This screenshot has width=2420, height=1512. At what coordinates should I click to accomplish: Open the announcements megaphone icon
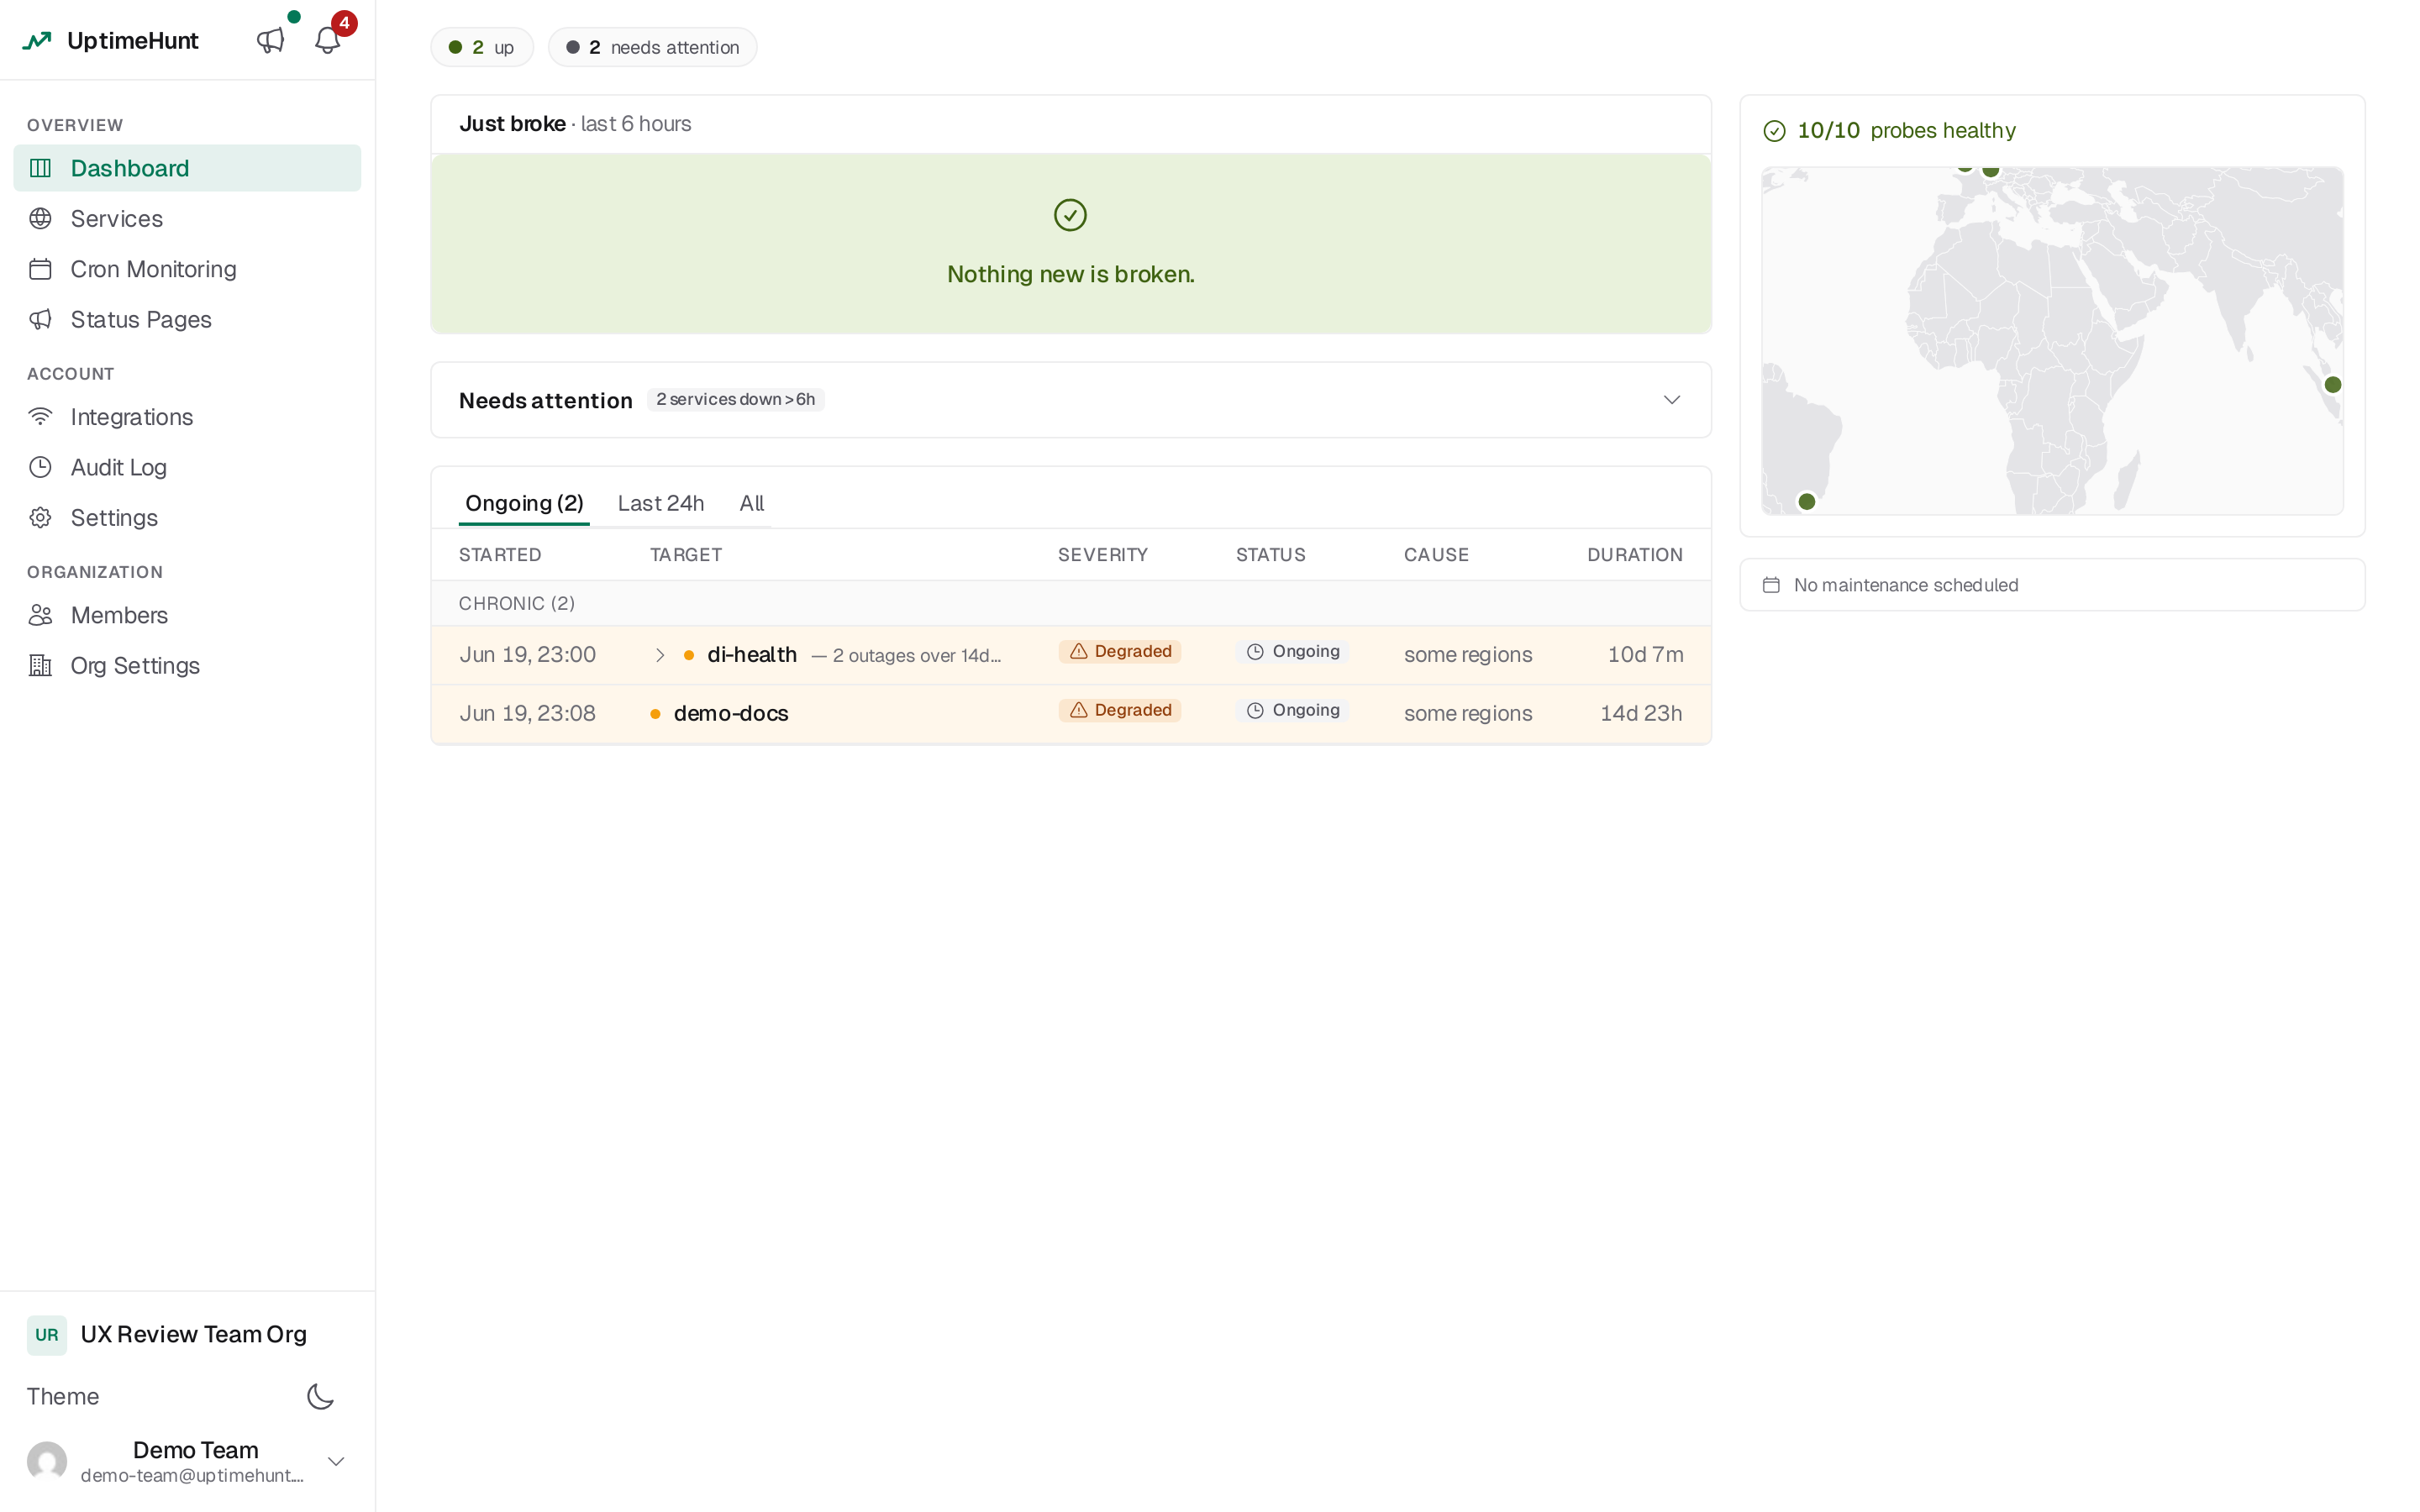270,41
